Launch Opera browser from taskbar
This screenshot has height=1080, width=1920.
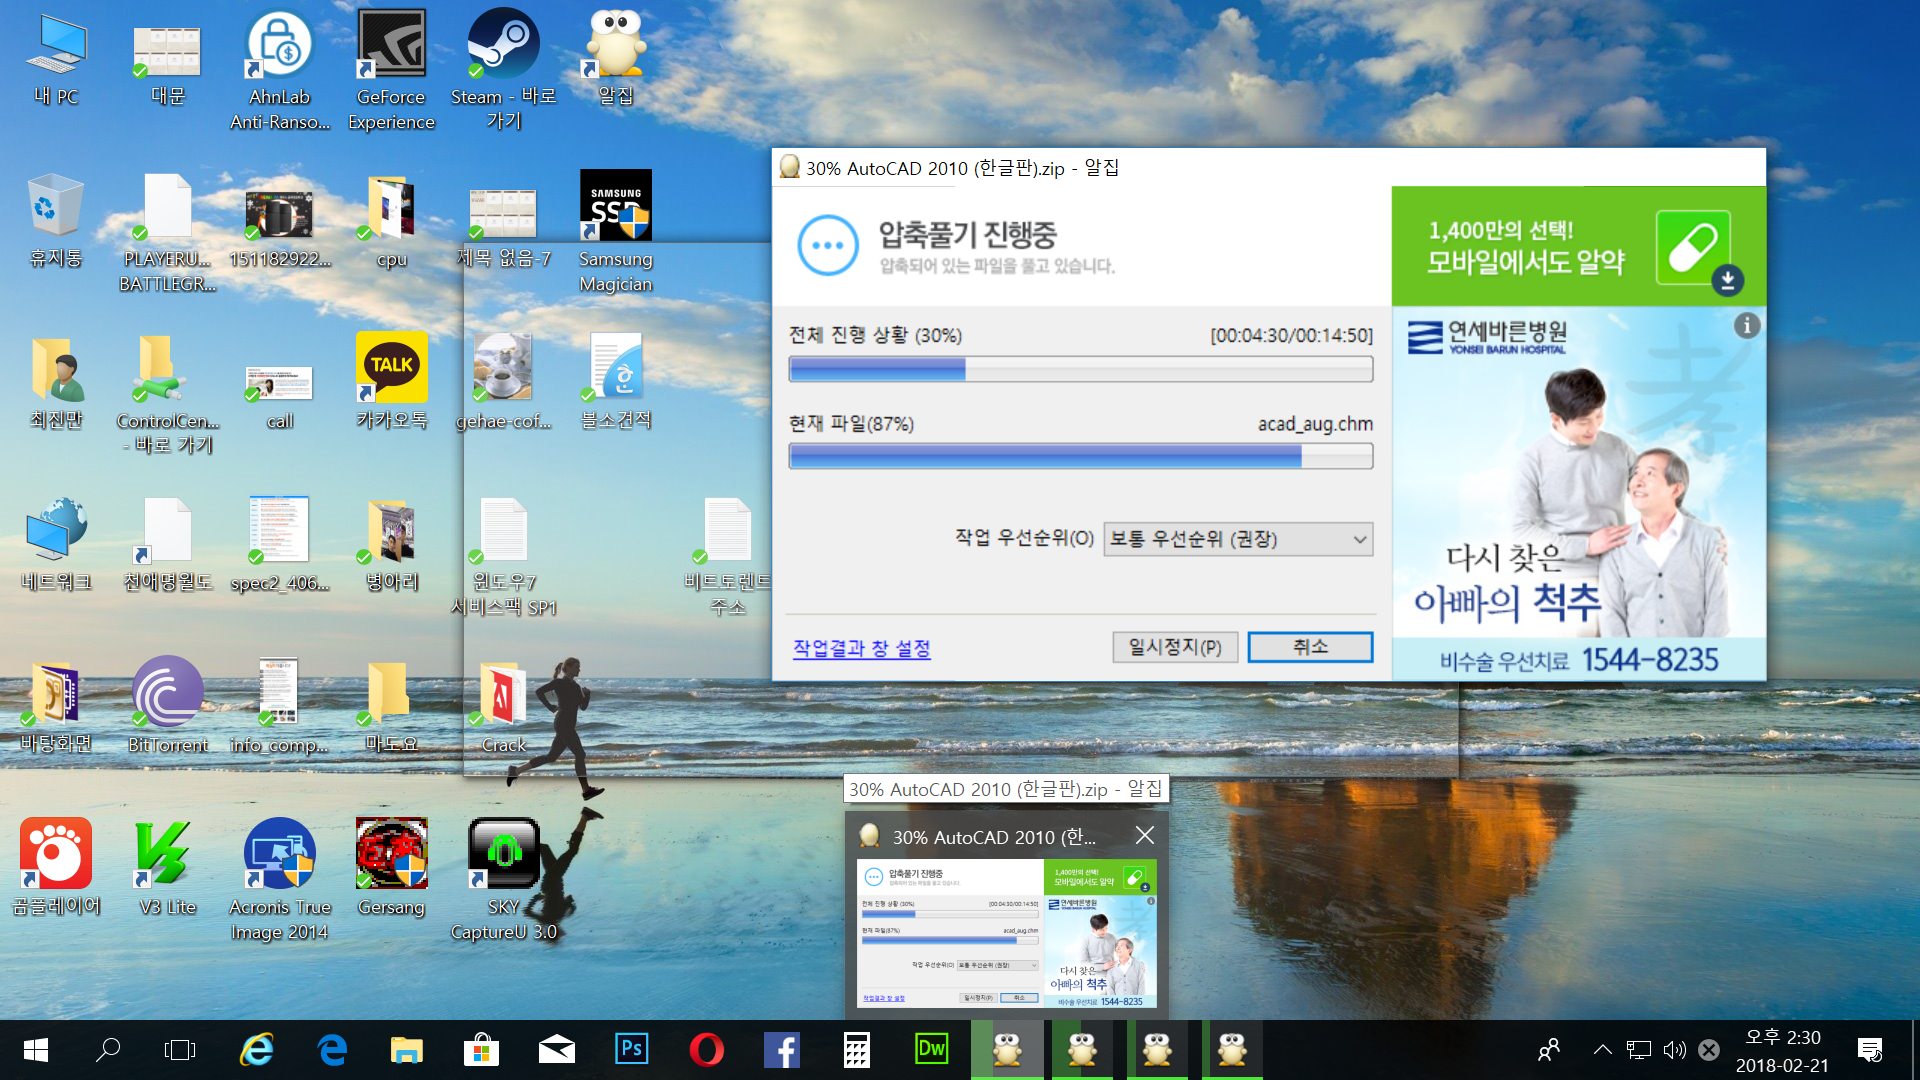pyautogui.click(x=706, y=1049)
